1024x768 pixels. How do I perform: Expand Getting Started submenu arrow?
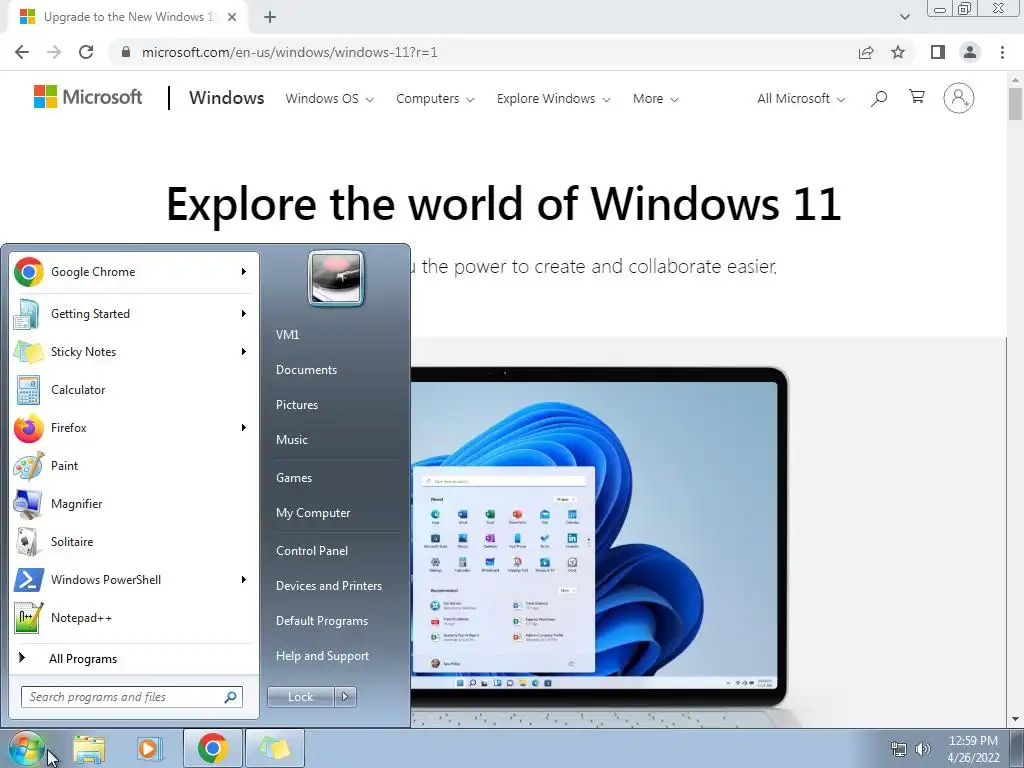click(244, 313)
